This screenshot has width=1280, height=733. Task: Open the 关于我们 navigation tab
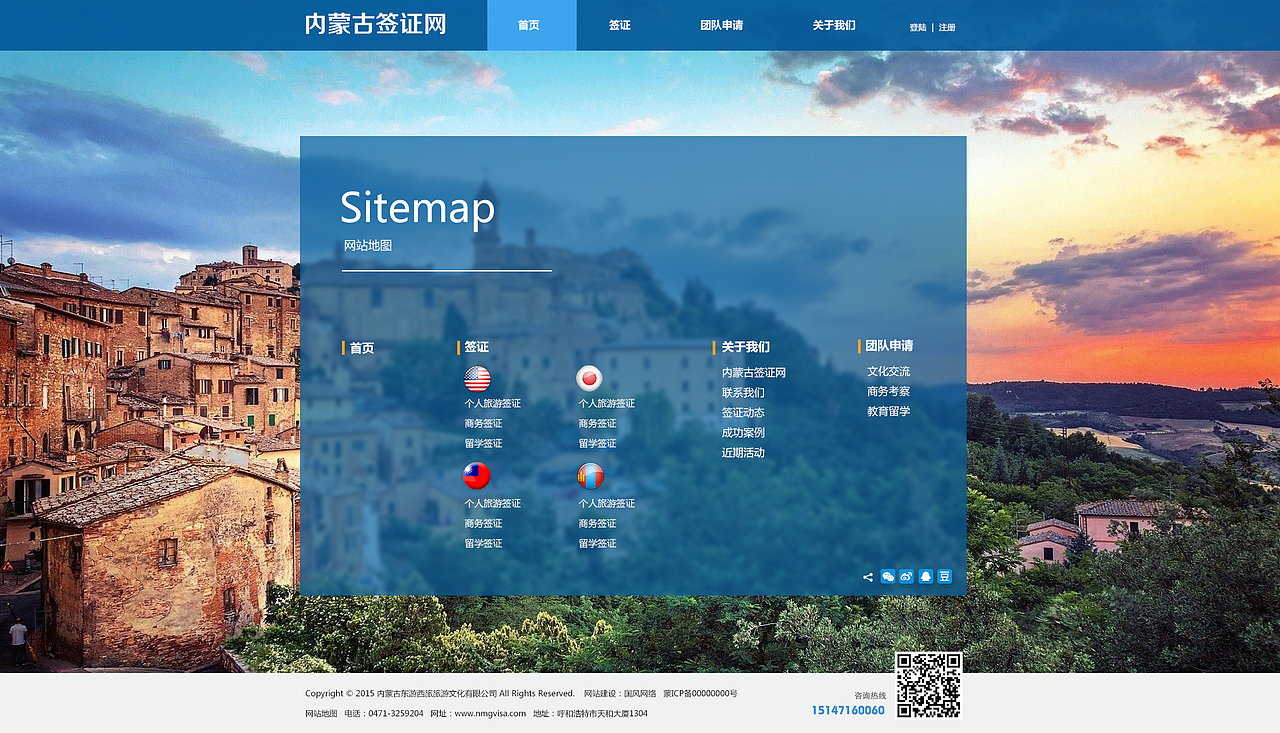tap(834, 25)
